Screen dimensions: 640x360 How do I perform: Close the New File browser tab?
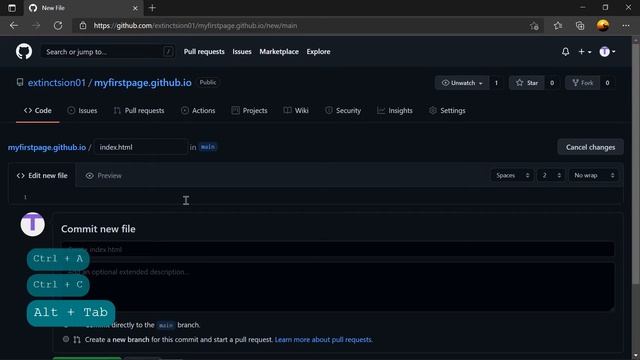tap(135, 8)
